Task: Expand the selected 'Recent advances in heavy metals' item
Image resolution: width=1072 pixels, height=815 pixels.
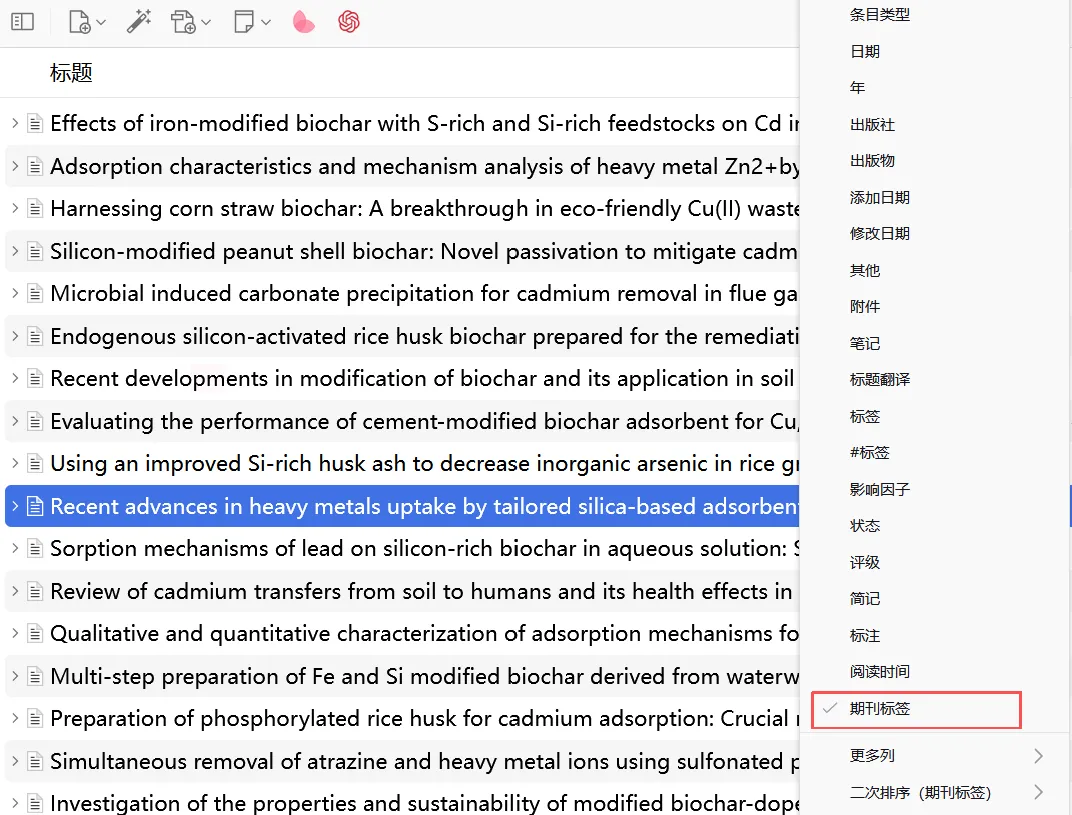Action: point(14,507)
